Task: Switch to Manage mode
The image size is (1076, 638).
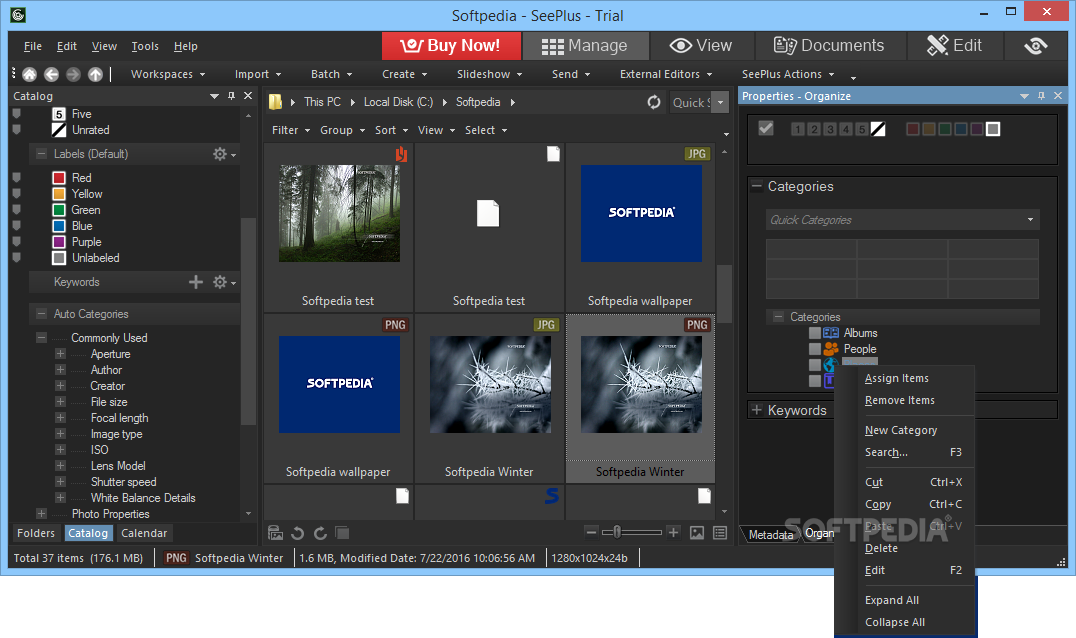Action: tap(585, 45)
